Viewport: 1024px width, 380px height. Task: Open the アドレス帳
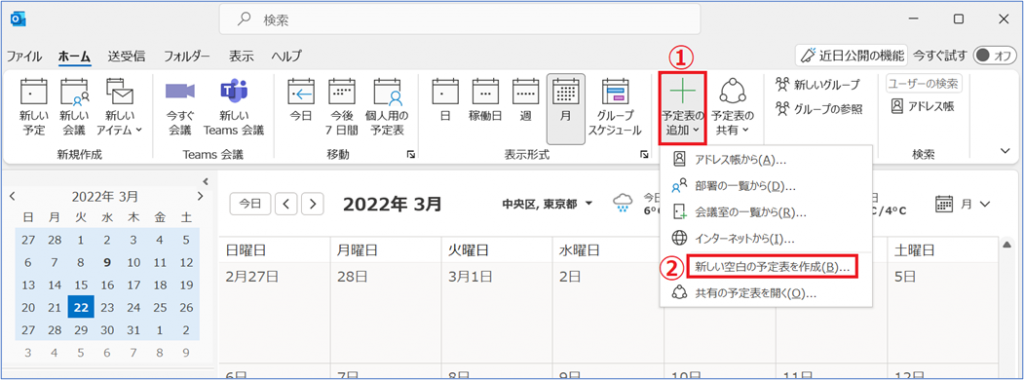coord(923,107)
